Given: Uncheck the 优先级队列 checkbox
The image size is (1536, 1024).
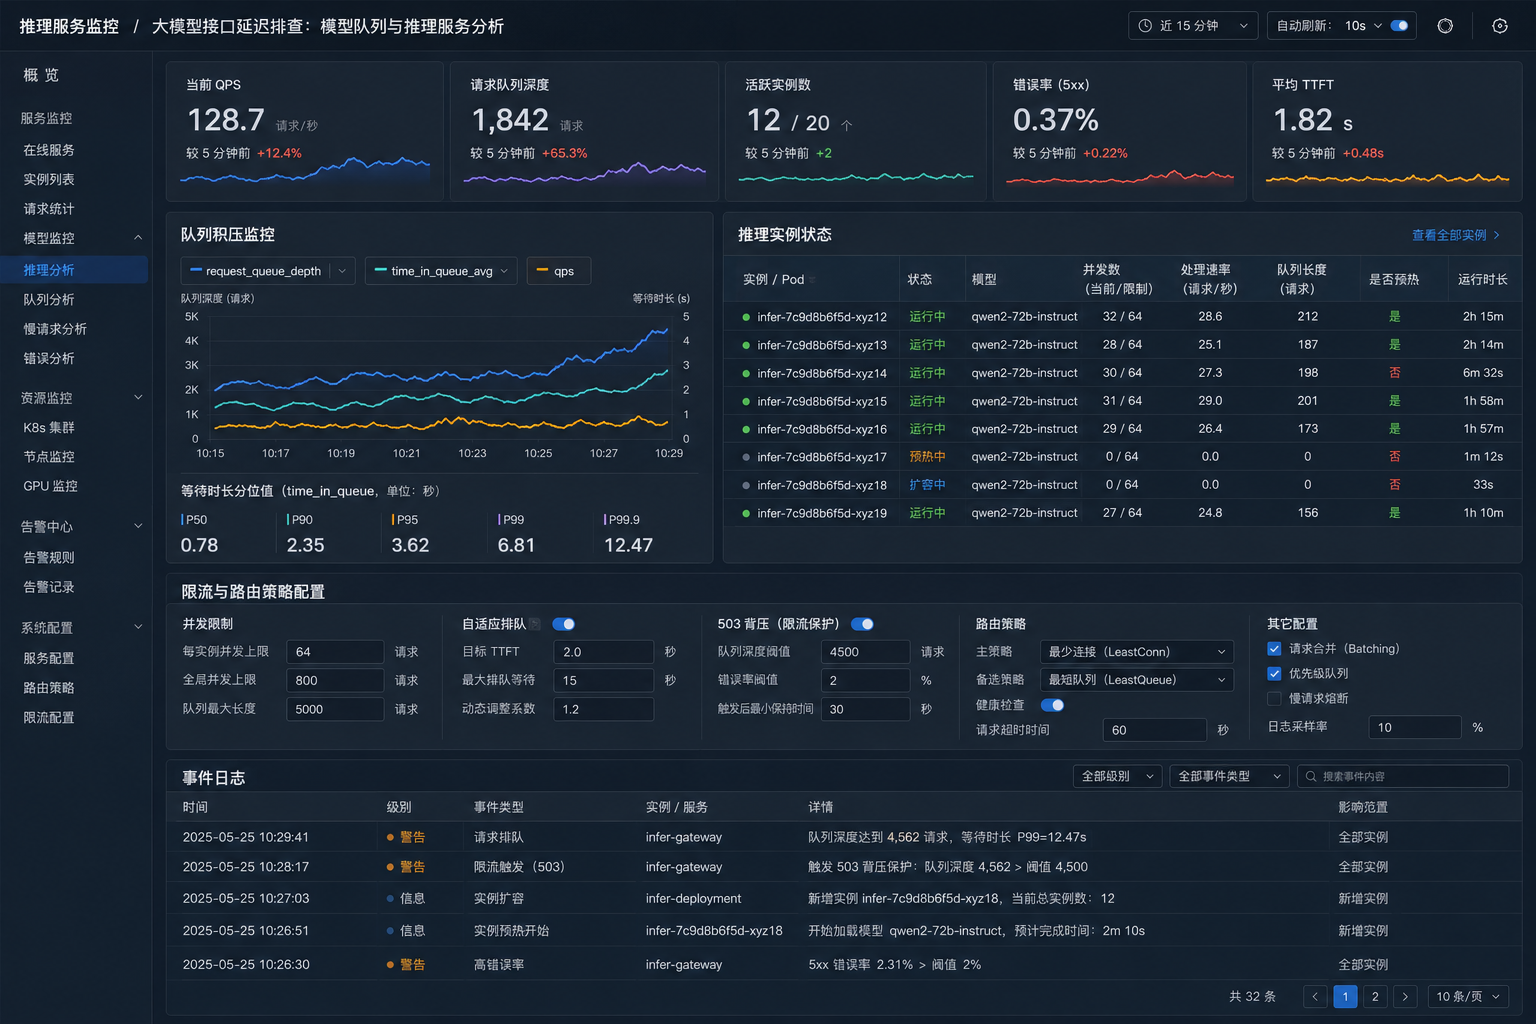Looking at the screenshot, I should coord(1274,673).
